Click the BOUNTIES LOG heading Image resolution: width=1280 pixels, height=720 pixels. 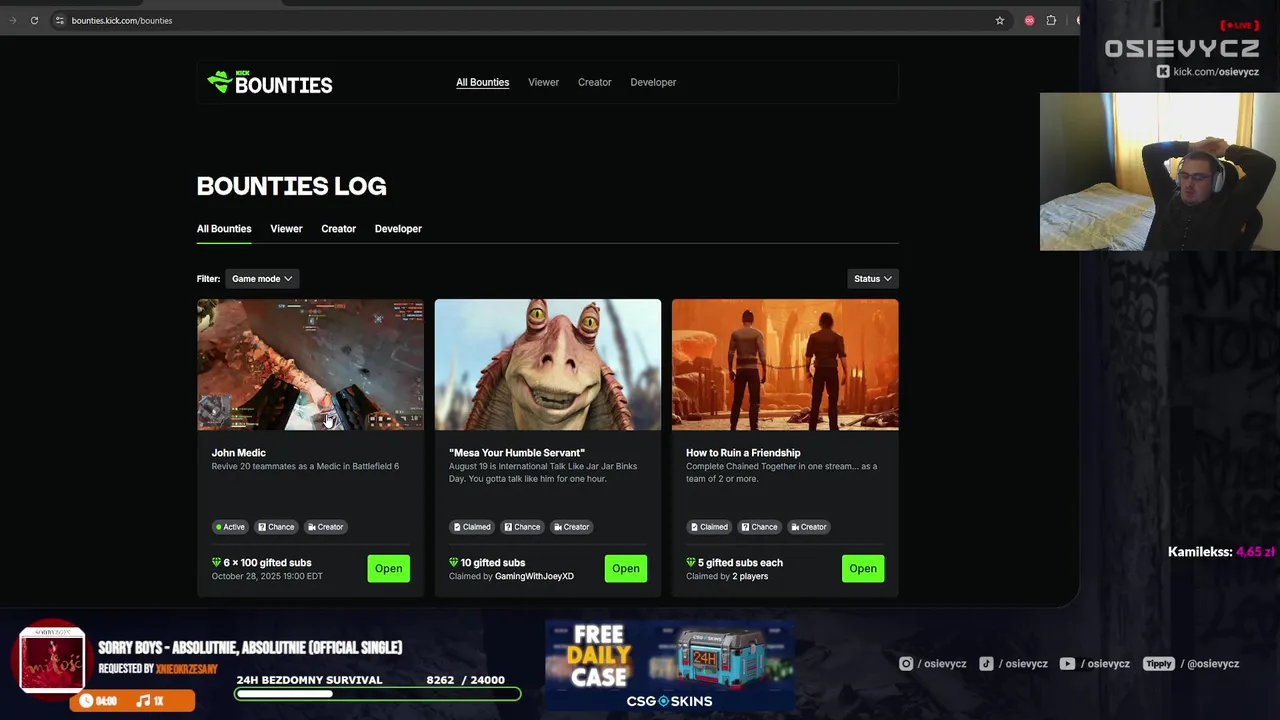tap(291, 186)
